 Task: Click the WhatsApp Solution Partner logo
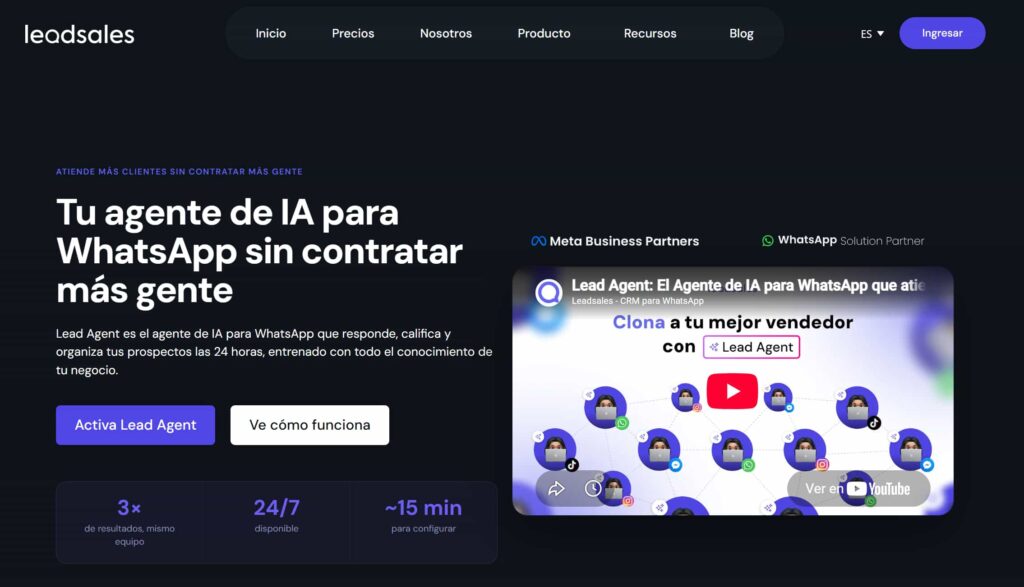842,240
